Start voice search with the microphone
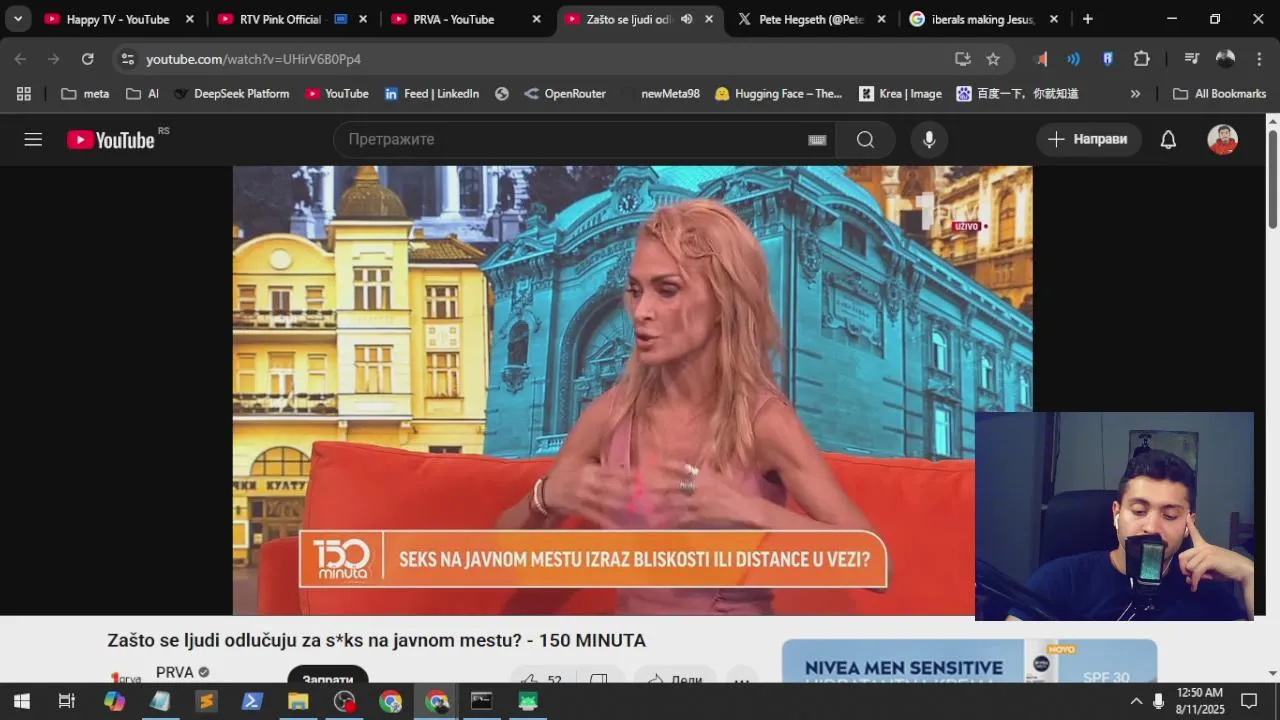Image resolution: width=1280 pixels, height=720 pixels. point(929,139)
